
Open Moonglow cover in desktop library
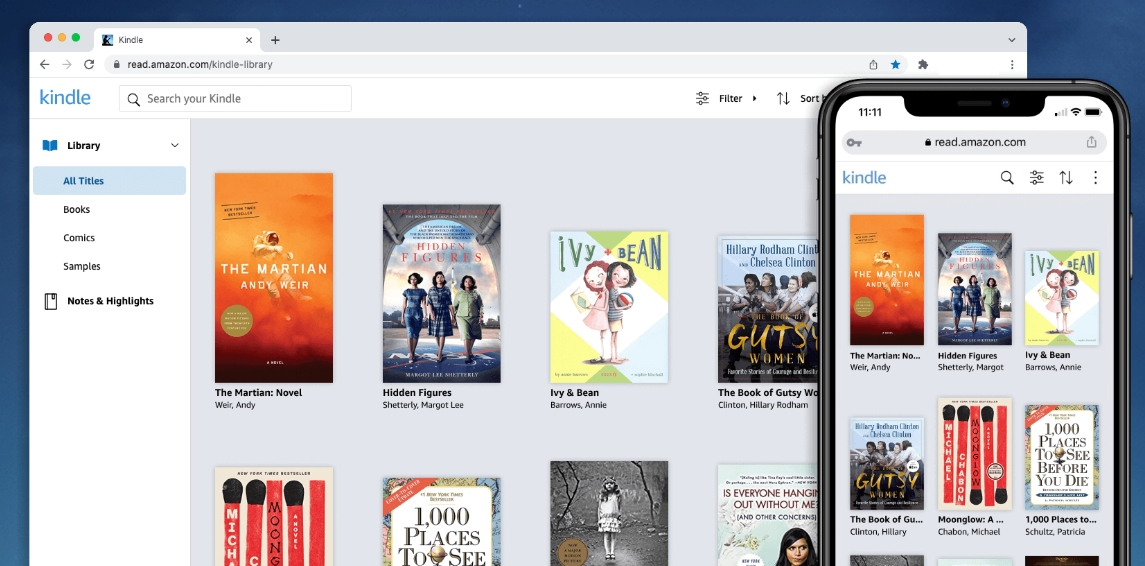tap(274, 516)
